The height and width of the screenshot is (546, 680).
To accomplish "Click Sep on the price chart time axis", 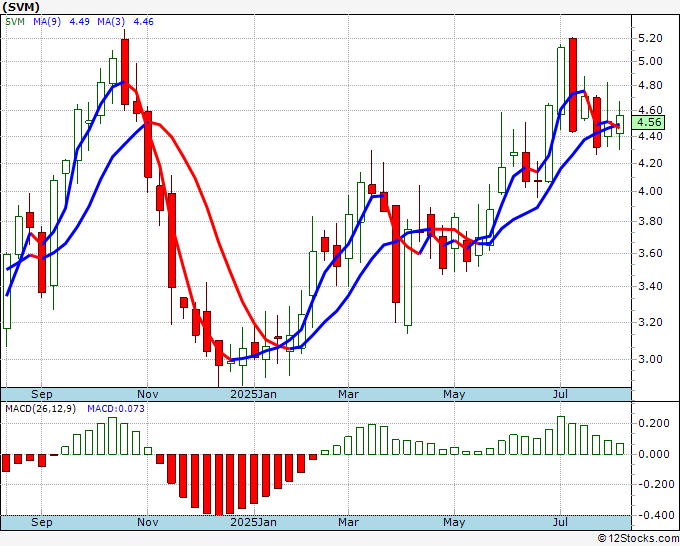I will 42,395.
